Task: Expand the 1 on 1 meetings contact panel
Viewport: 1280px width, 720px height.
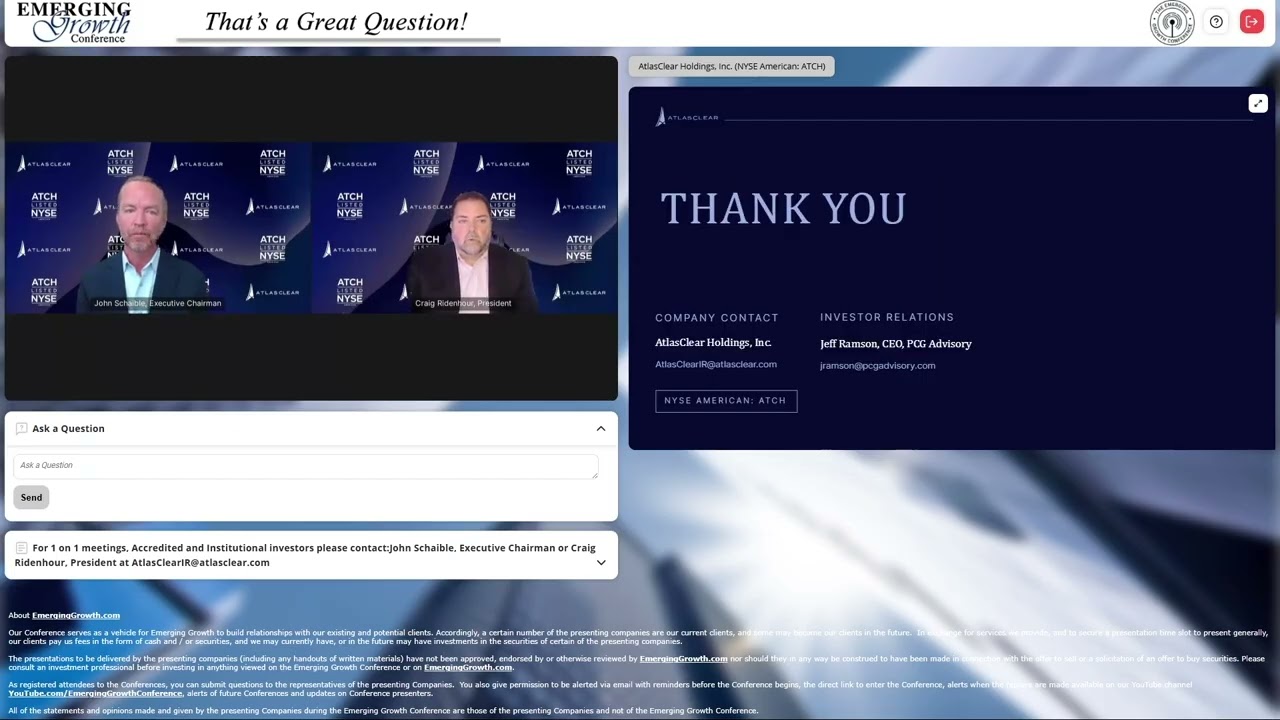Action: [x=601, y=563]
